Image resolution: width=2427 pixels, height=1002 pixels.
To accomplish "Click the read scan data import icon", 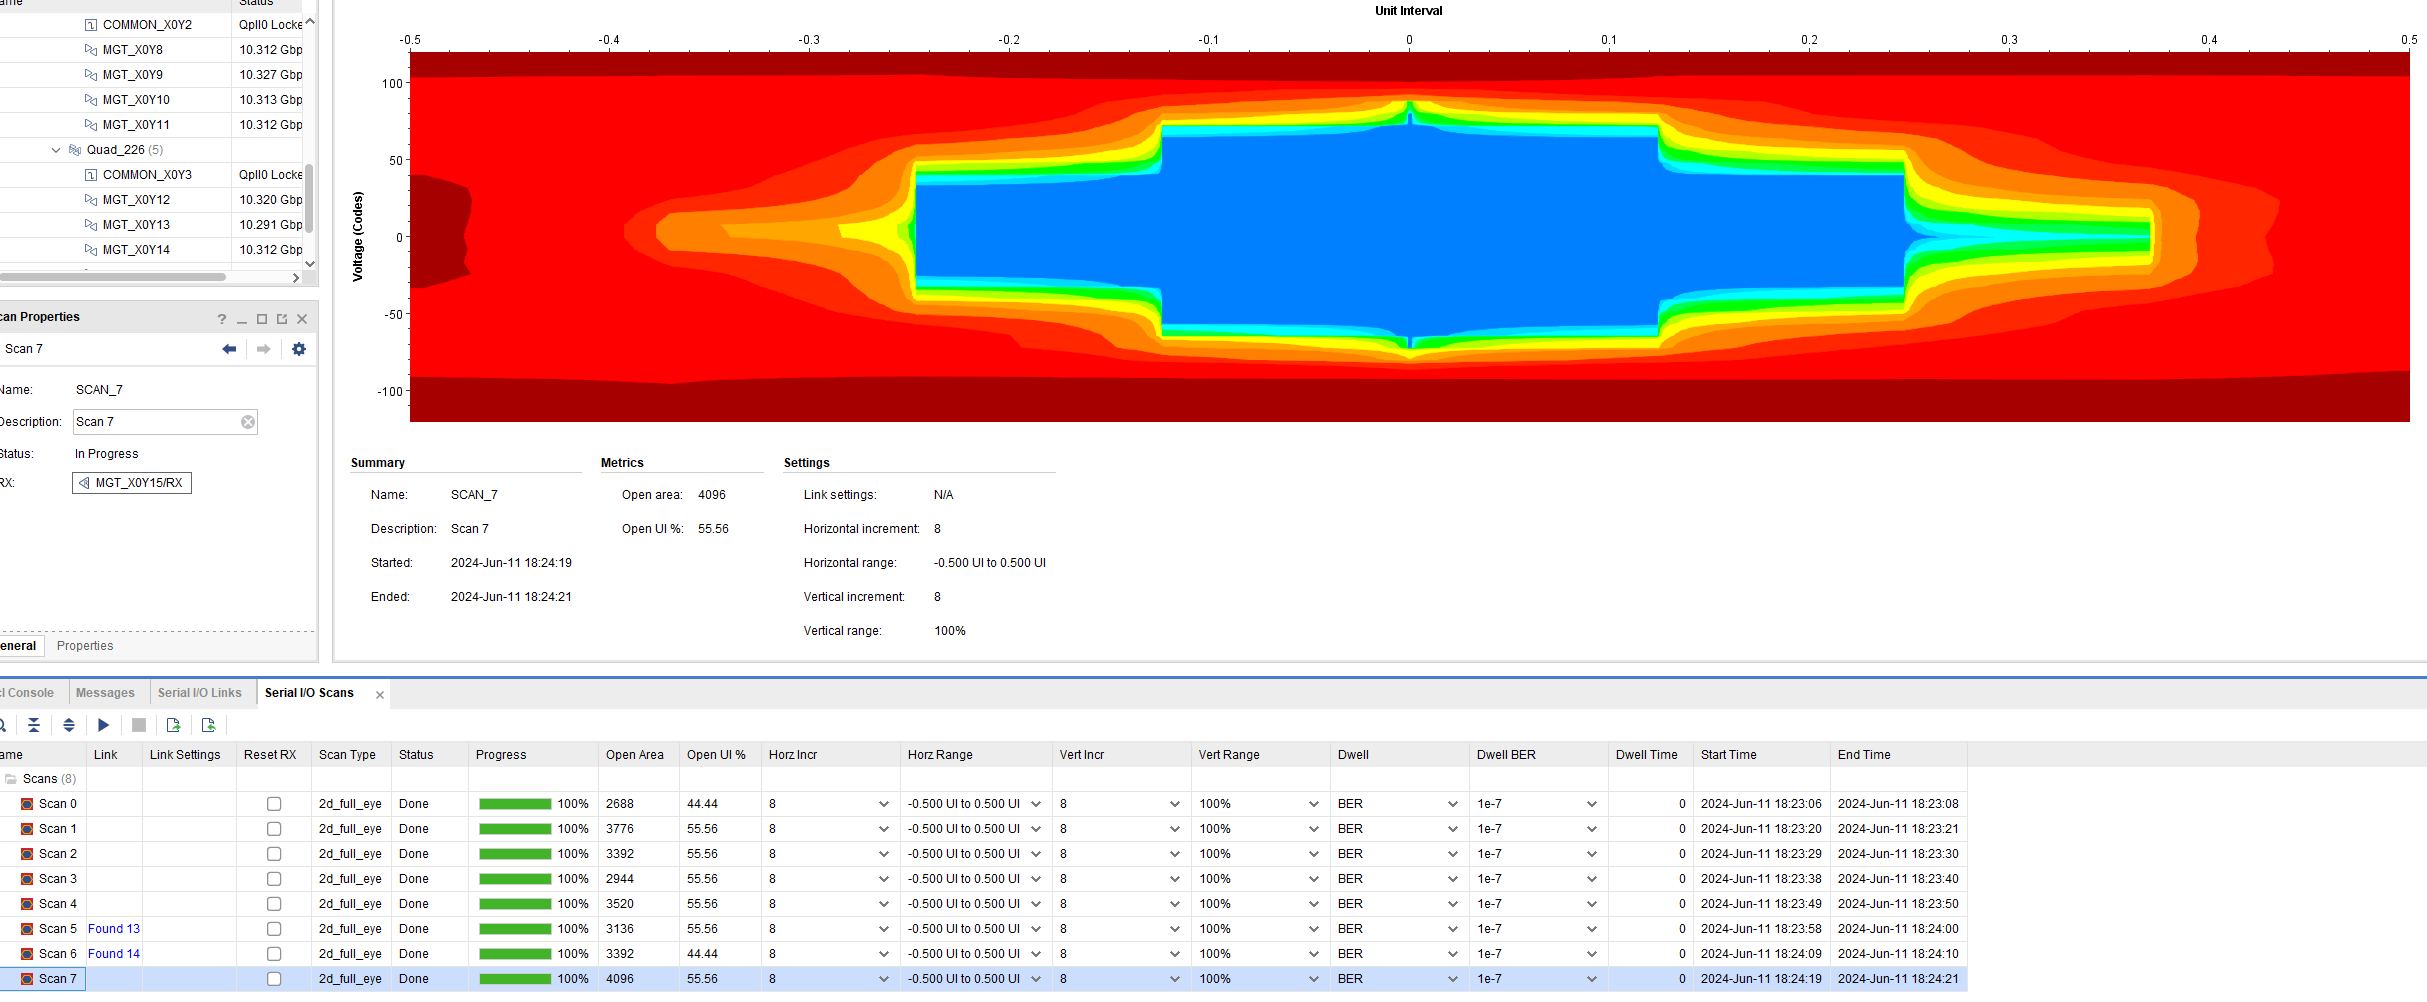I will [x=208, y=725].
